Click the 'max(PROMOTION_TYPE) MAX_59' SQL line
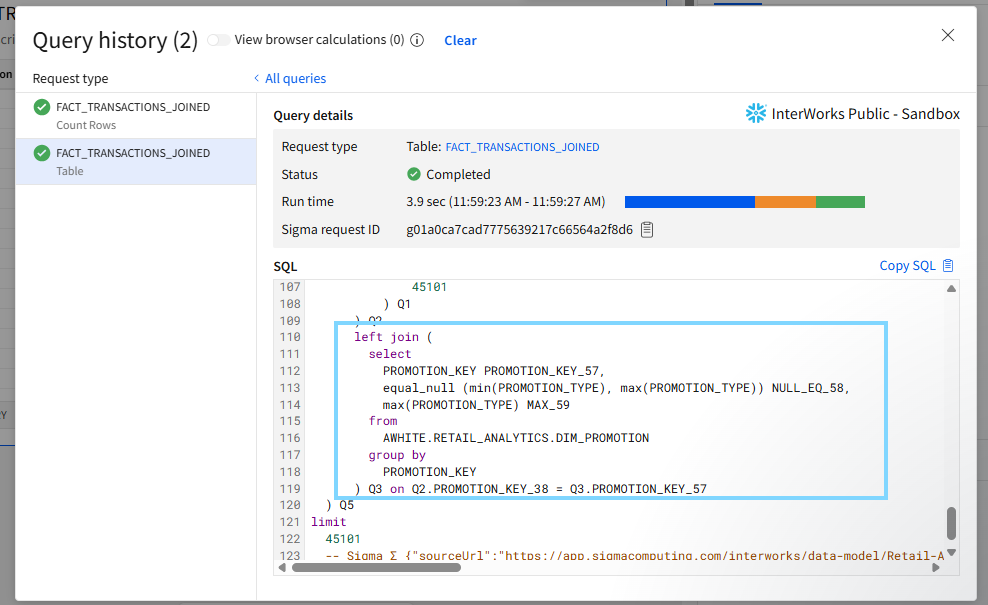 coord(476,405)
